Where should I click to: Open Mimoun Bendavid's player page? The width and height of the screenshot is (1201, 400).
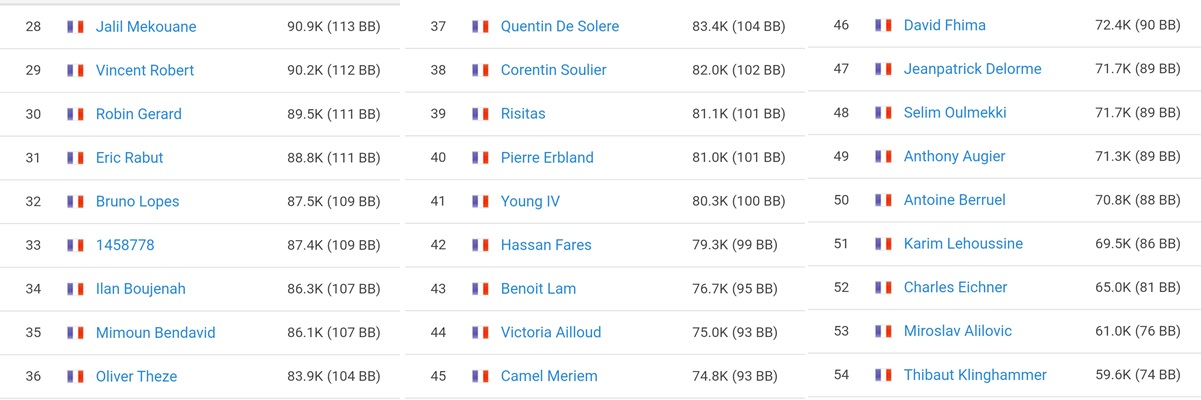[x=155, y=332]
